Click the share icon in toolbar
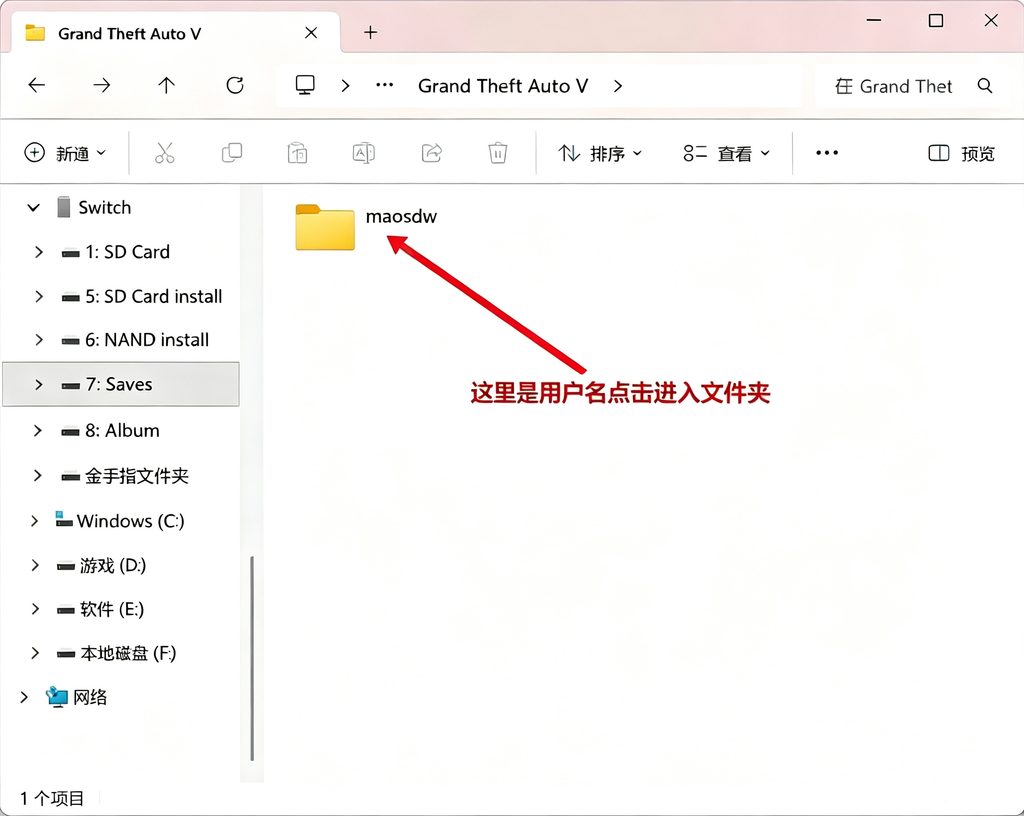 432,153
